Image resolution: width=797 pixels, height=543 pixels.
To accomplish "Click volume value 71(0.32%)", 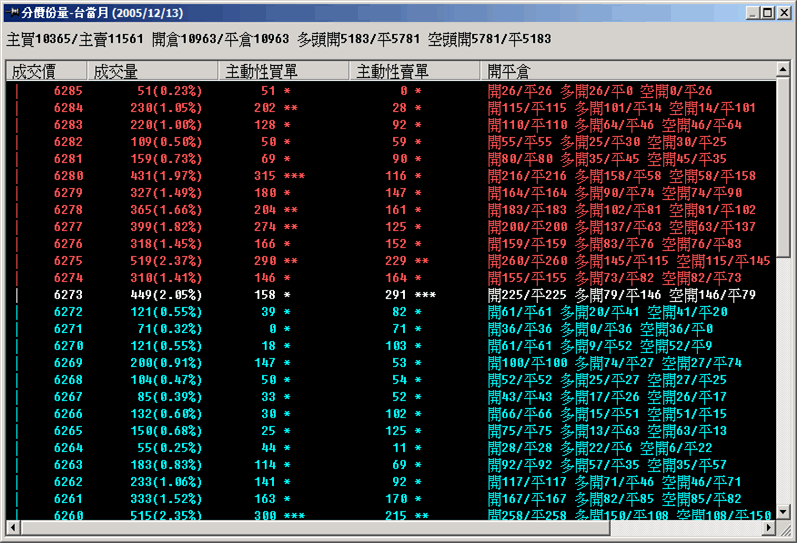I will point(170,329).
